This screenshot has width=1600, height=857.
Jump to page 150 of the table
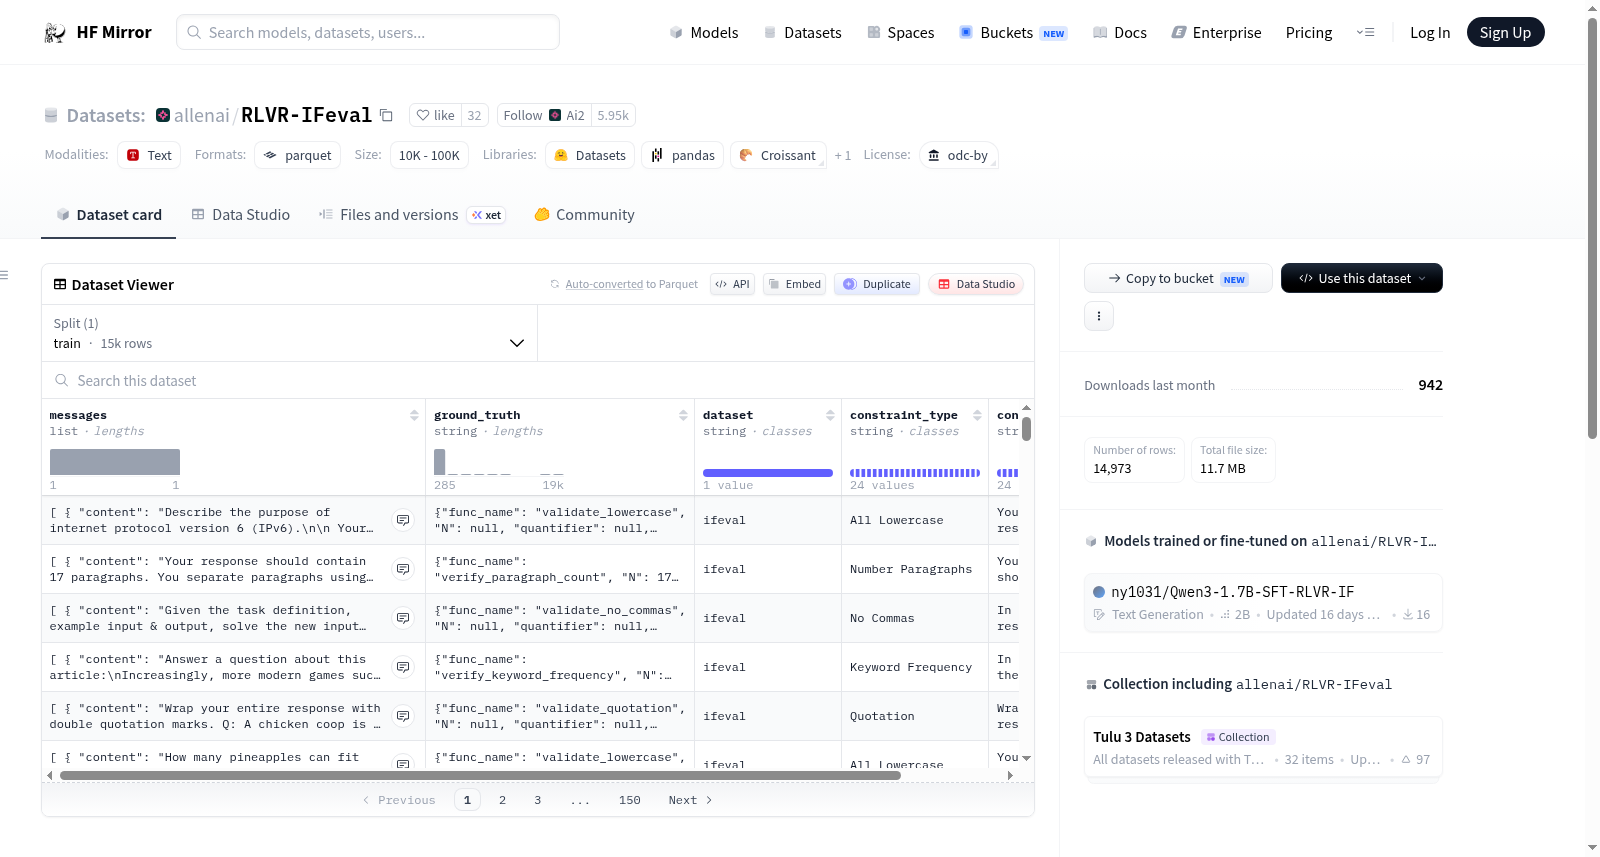coord(629,800)
